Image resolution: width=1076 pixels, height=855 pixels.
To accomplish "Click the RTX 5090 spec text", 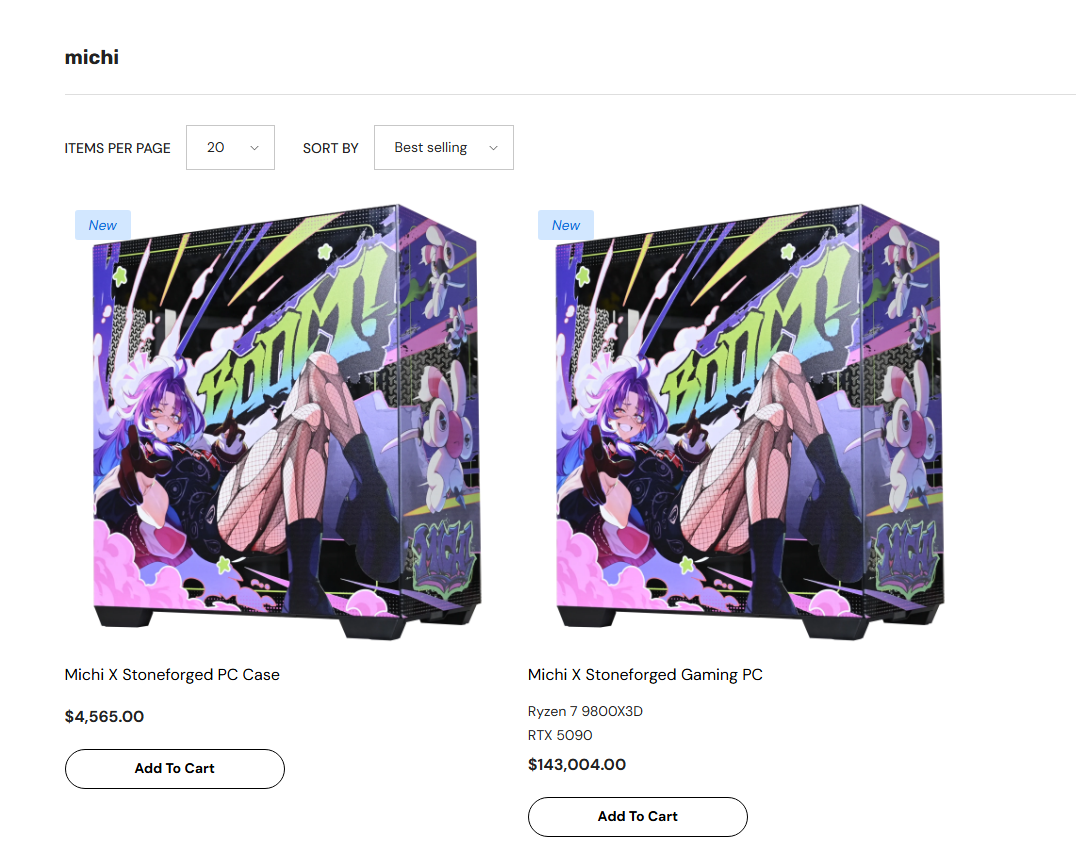I will [560, 735].
